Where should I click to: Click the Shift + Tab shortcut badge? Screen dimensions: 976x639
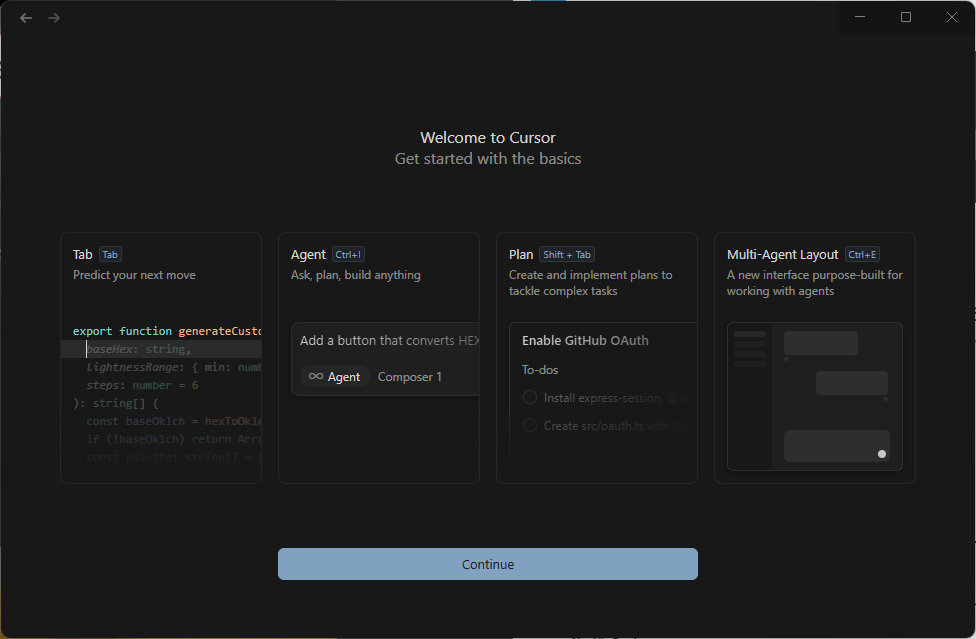[x=567, y=255]
